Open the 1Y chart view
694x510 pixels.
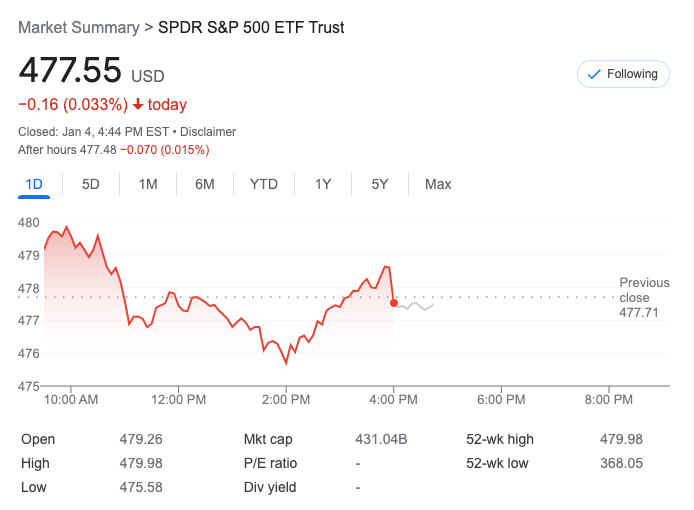[x=323, y=184]
